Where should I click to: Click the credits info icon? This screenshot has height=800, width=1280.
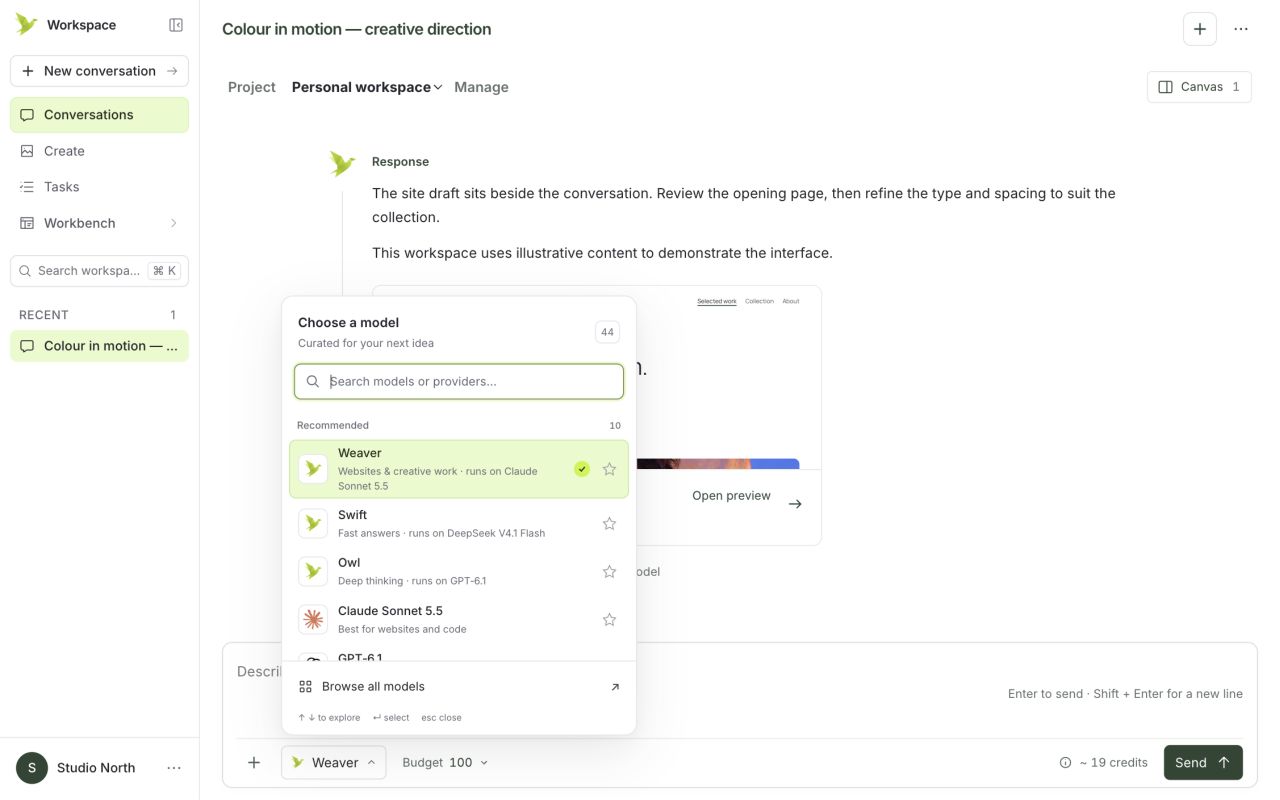click(1065, 763)
